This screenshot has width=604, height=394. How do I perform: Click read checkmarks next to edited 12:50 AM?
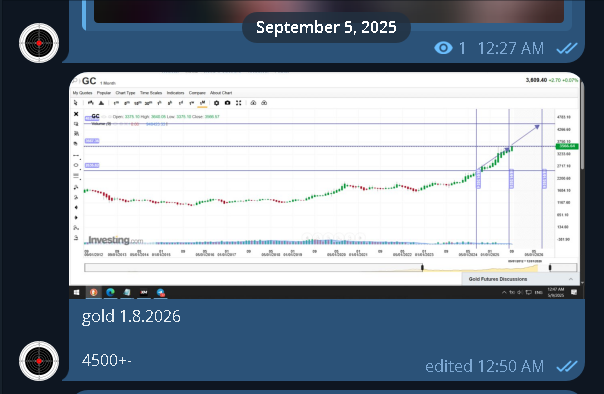pos(567,366)
